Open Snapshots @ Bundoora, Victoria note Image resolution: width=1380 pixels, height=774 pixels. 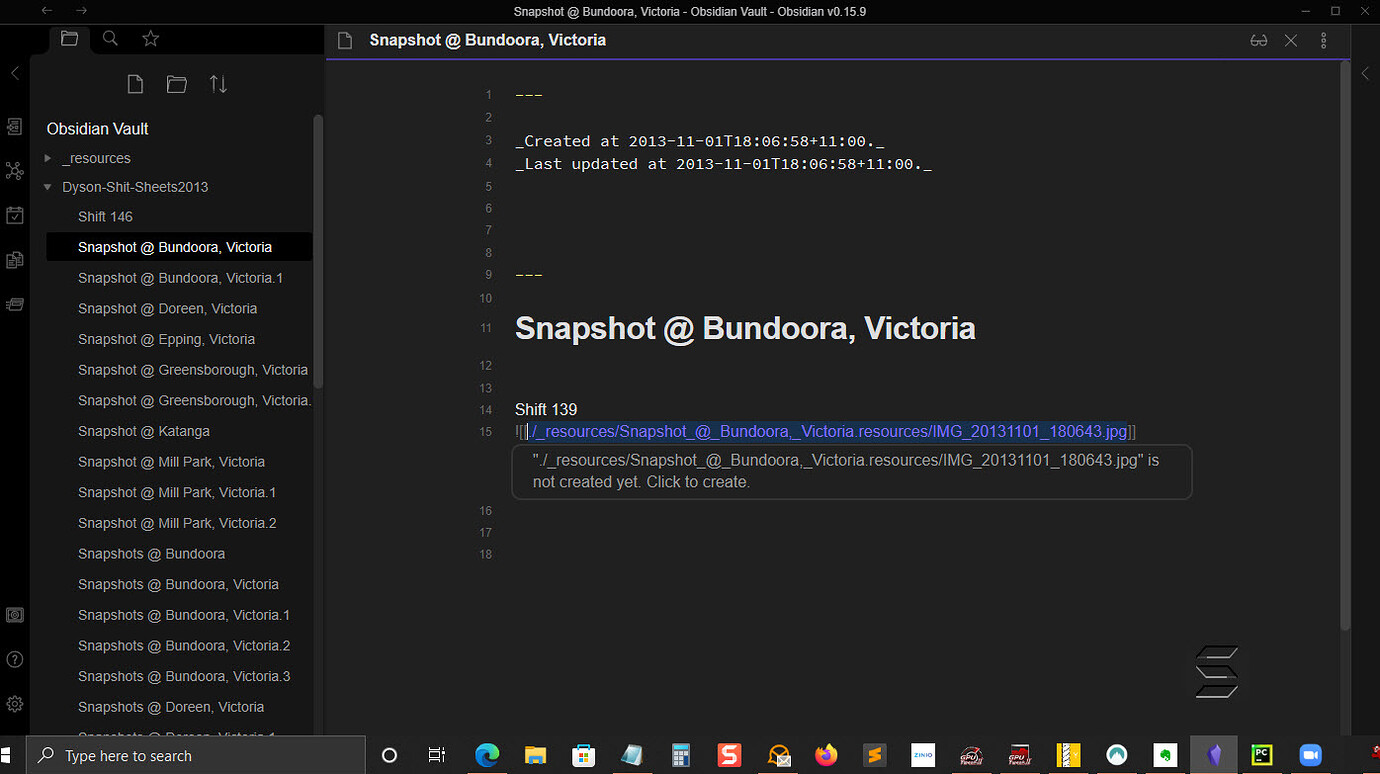[180, 584]
